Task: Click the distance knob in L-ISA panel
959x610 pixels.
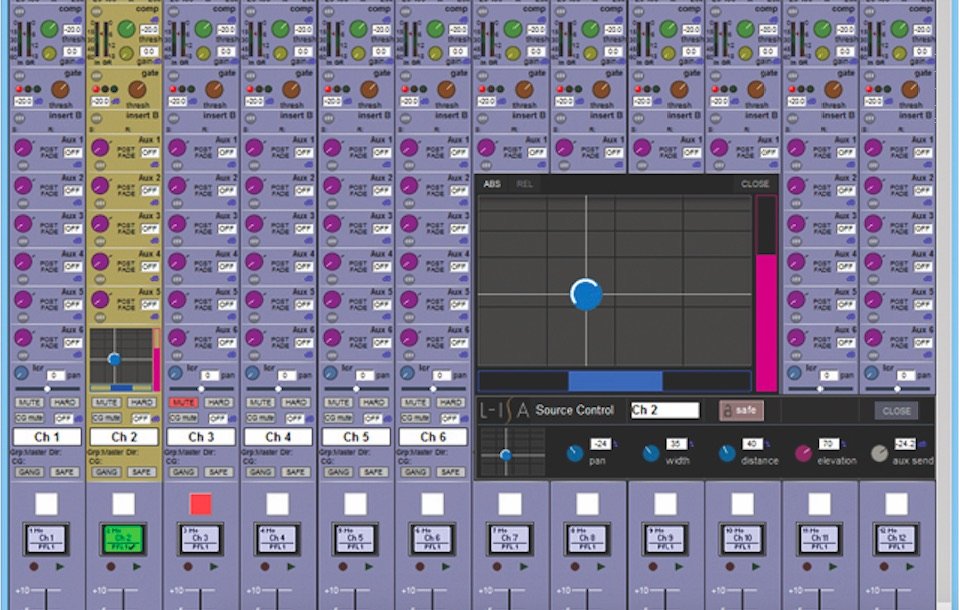Action: click(727, 453)
